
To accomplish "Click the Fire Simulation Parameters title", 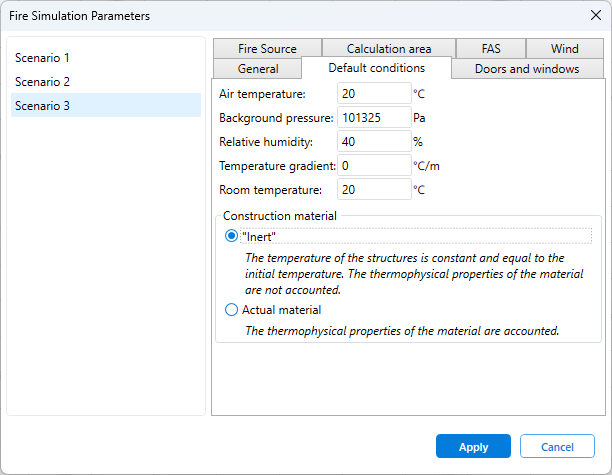I will coord(79,16).
